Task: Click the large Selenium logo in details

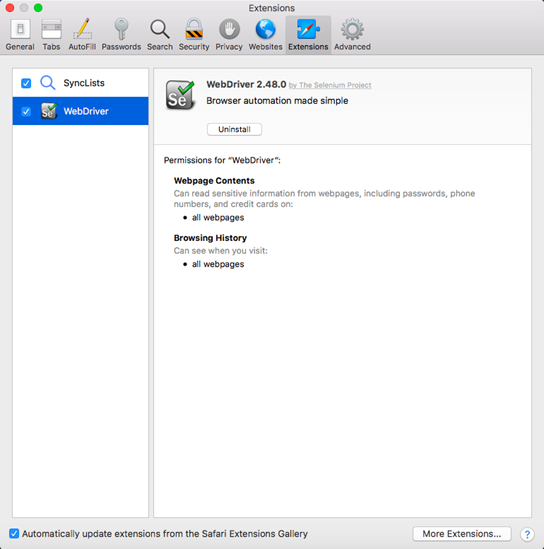Action: (180, 95)
